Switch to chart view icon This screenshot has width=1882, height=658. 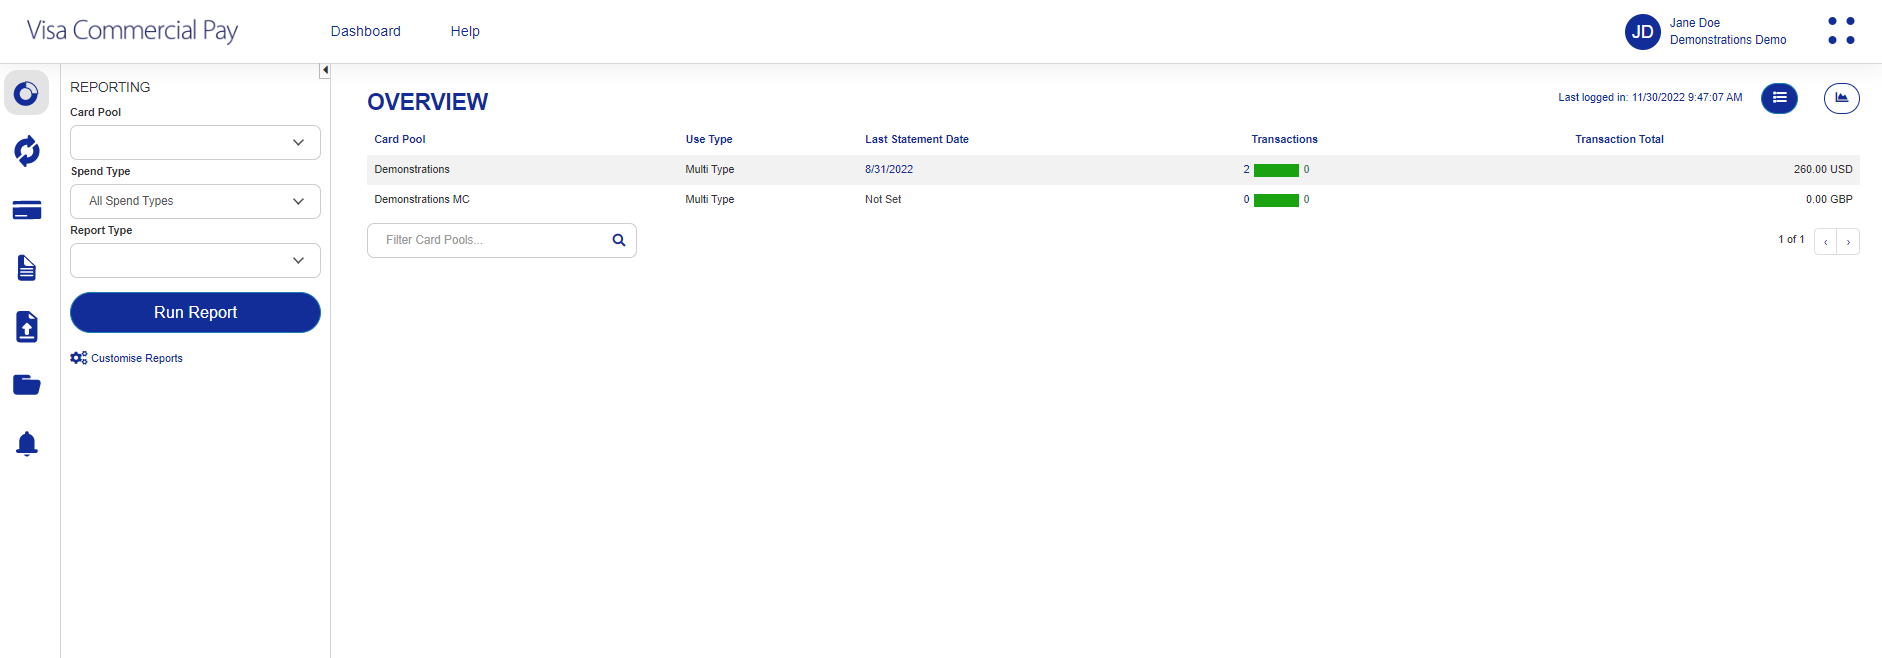(x=1841, y=98)
